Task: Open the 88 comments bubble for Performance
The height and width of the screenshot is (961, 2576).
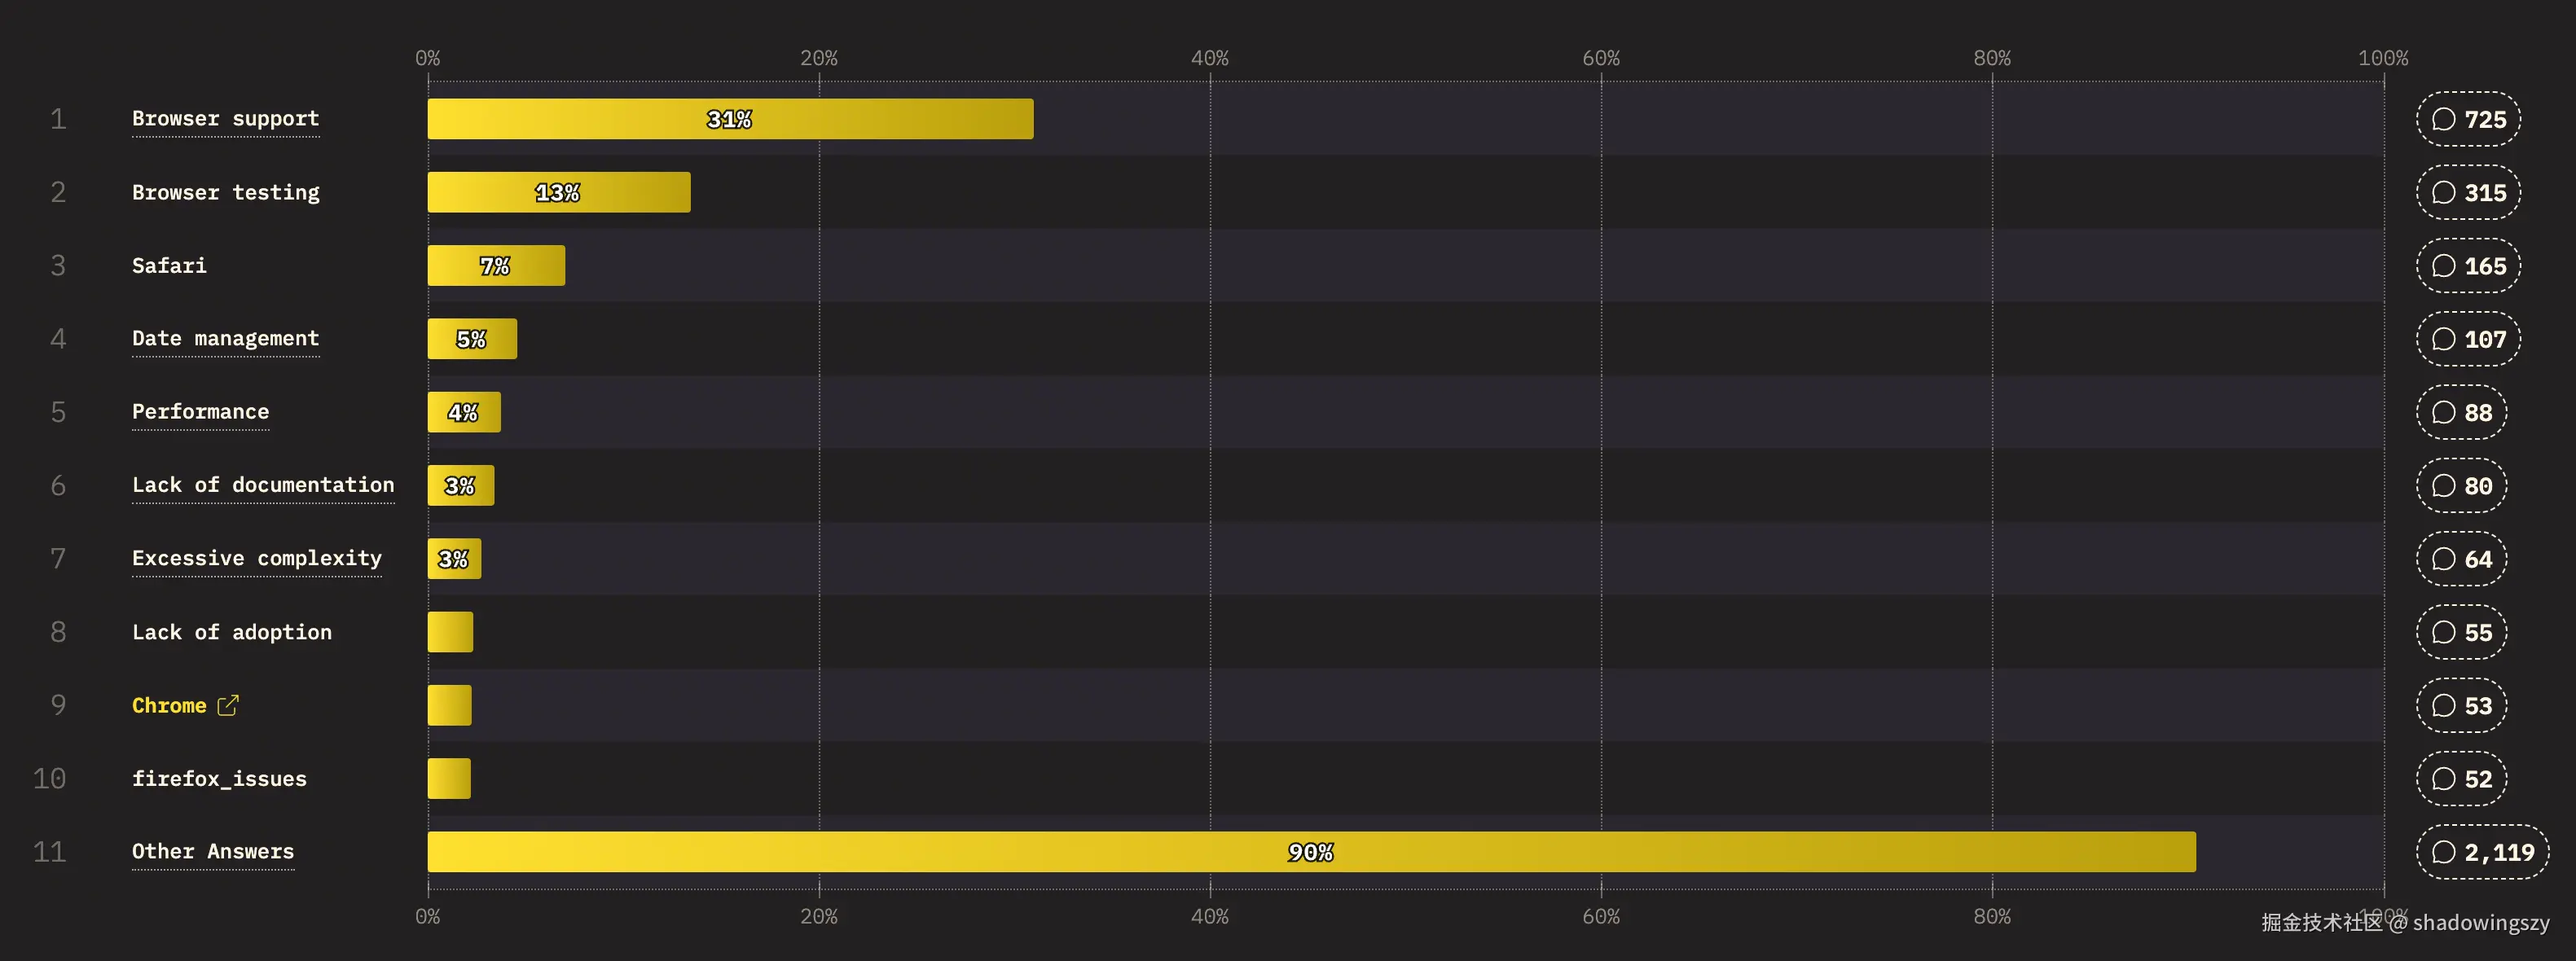Action: point(2461,412)
